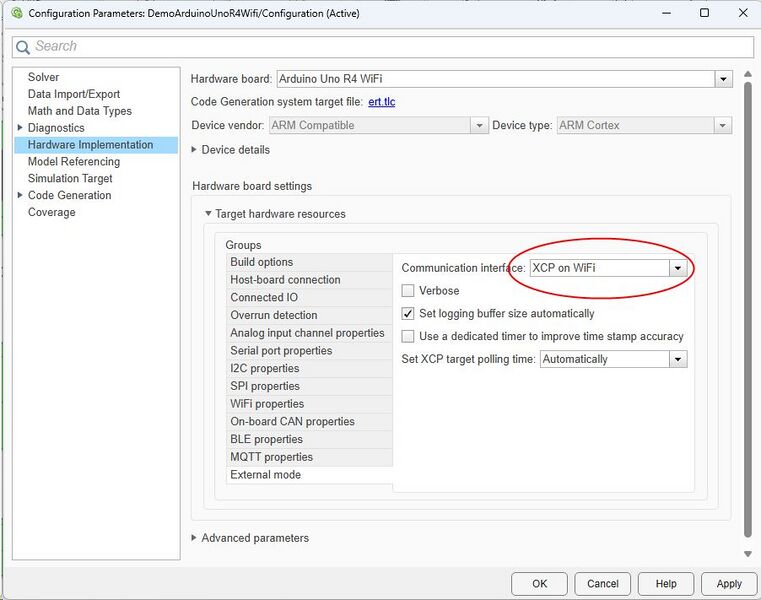Open the Connected IO group
Image resolution: width=761 pixels, height=600 pixels.
point(309,298)
